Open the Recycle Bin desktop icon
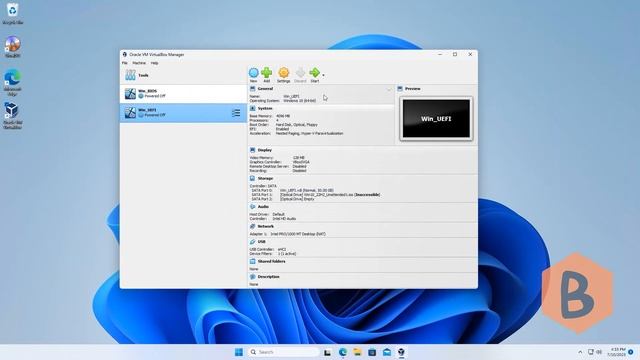Image resolution: width=640 pixels, height=360 pixels. click(12, 13)
